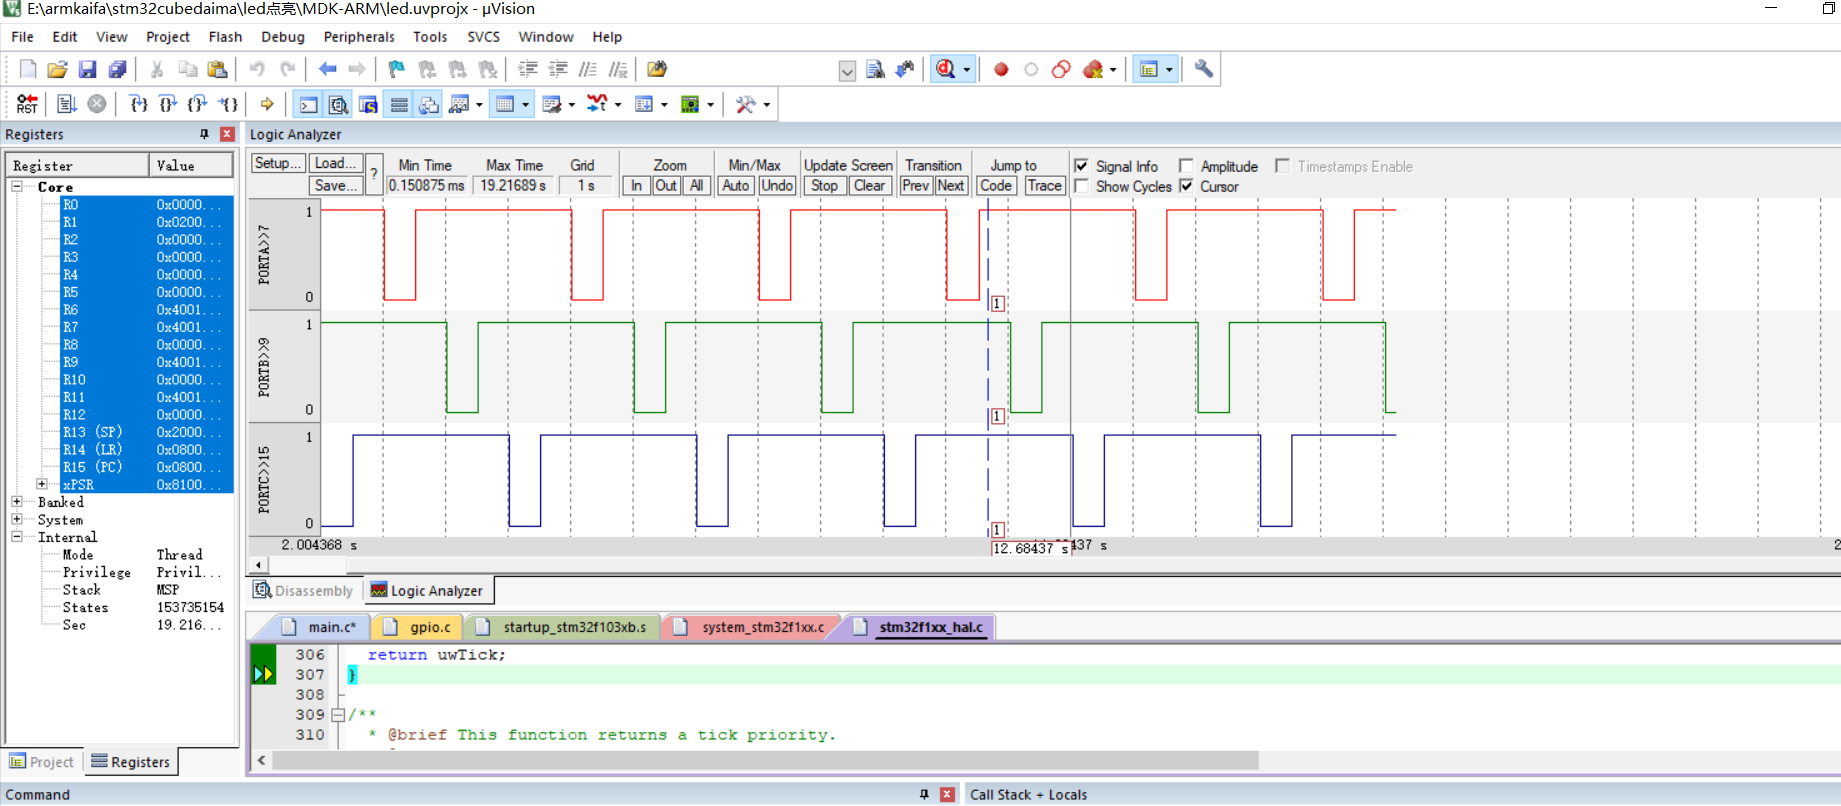Click the Setup... button in Logic Analyzer
This screenshot has height=806, width=1841.
coord(278,163)
